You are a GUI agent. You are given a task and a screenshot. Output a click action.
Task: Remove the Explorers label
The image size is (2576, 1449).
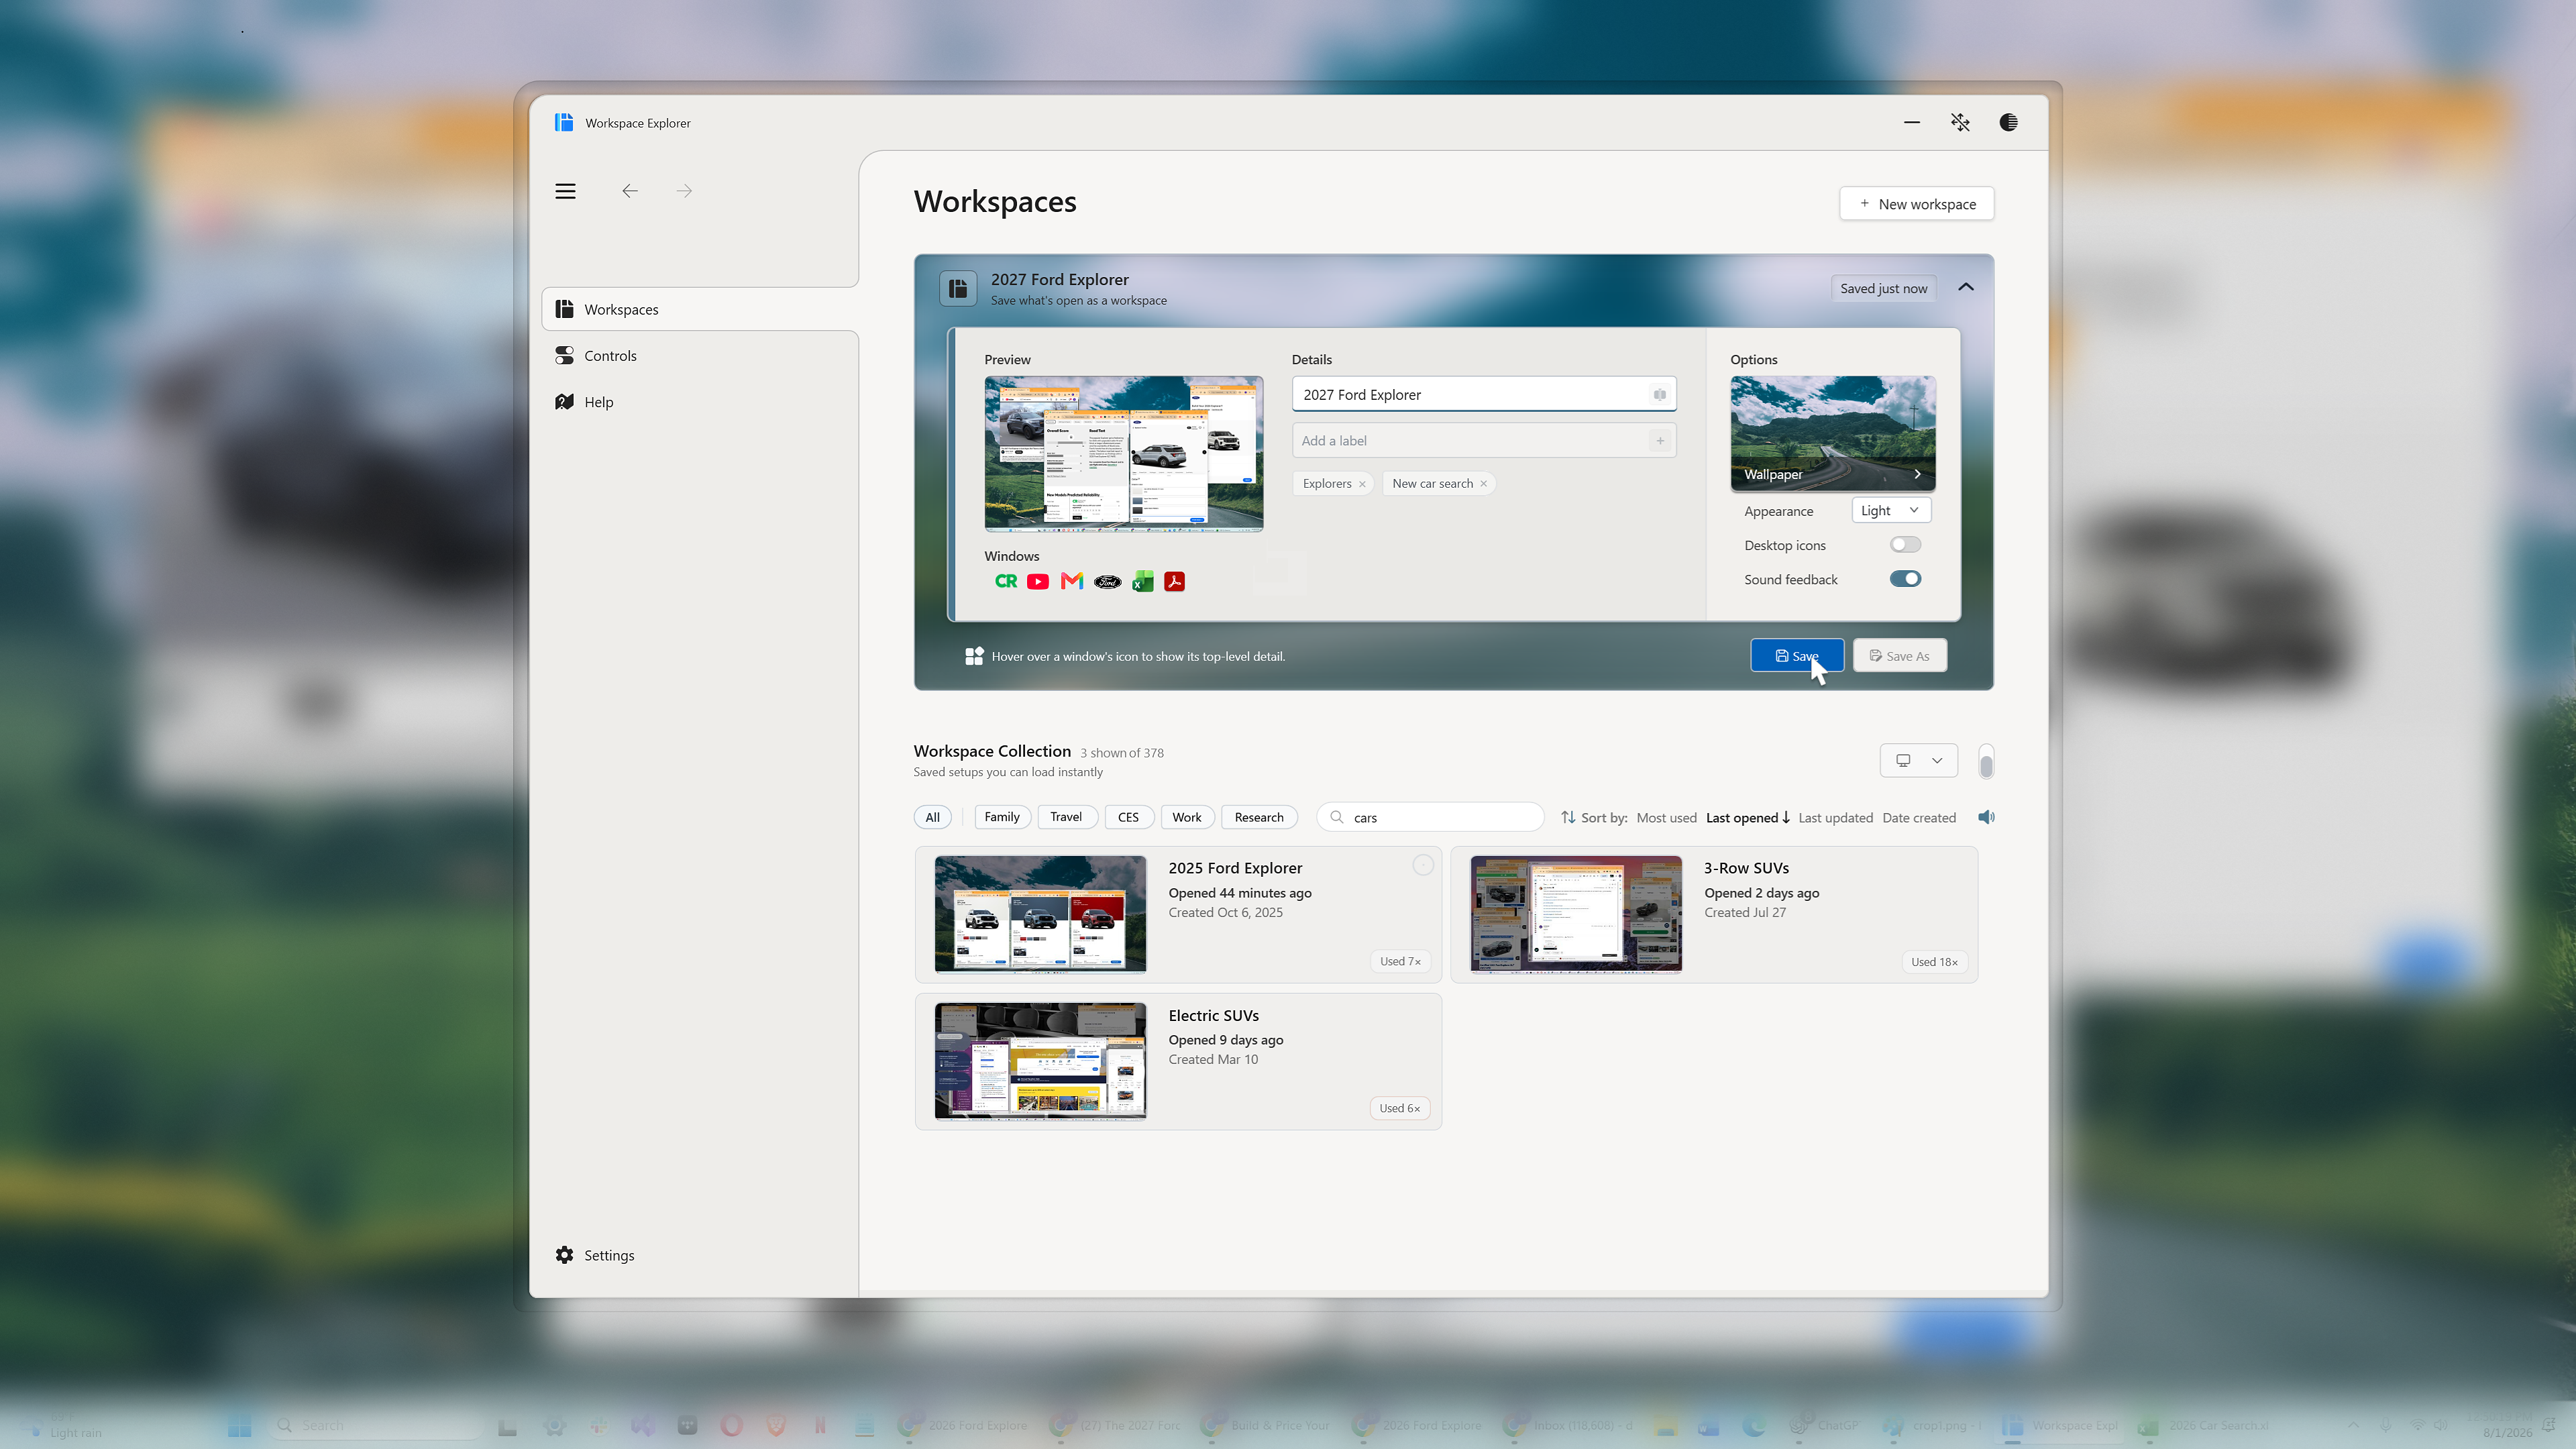click(1362, 484)
